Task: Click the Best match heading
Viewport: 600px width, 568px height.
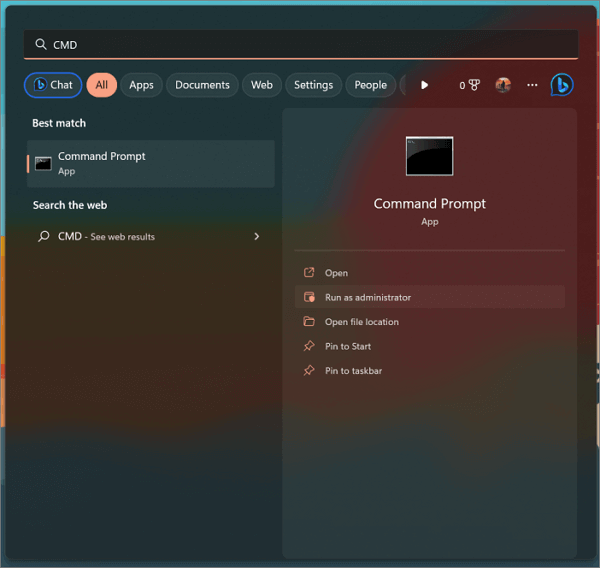Action: coord(59,123)
